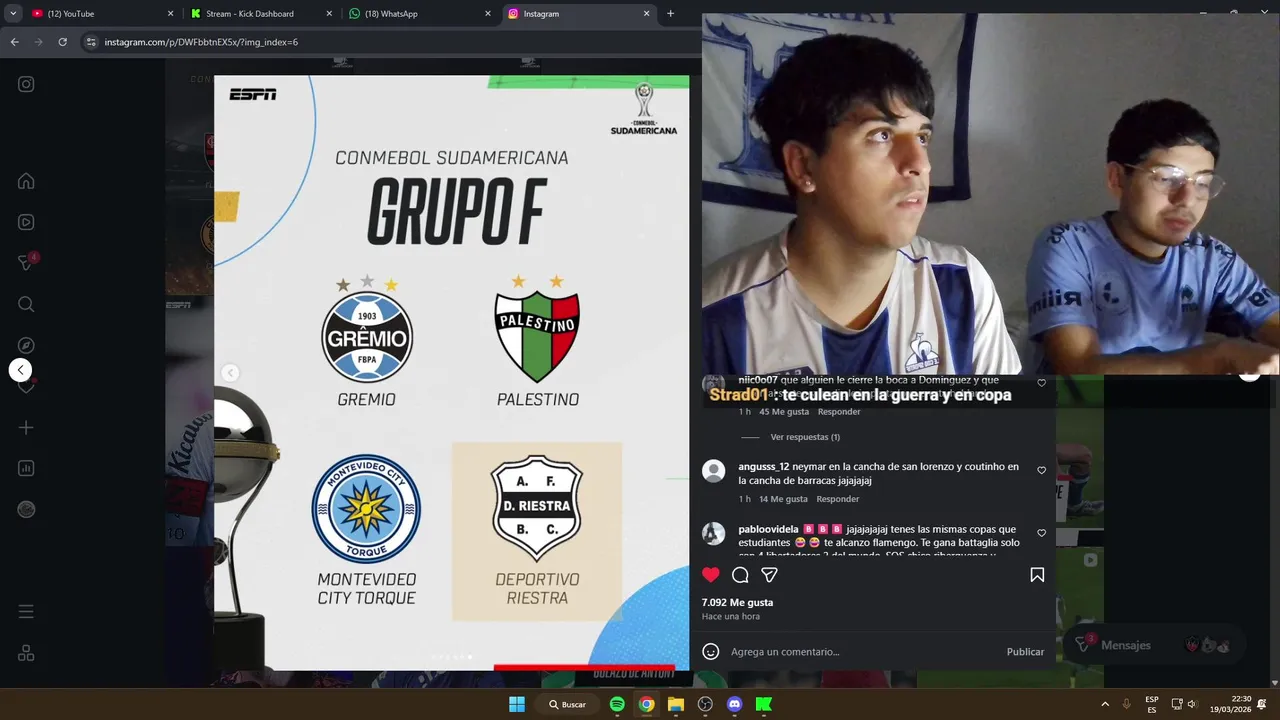Viewport: 1280px width, 720px height.
Task: Like the comment by niic0o07
Action: click(x=1041, y=383)
